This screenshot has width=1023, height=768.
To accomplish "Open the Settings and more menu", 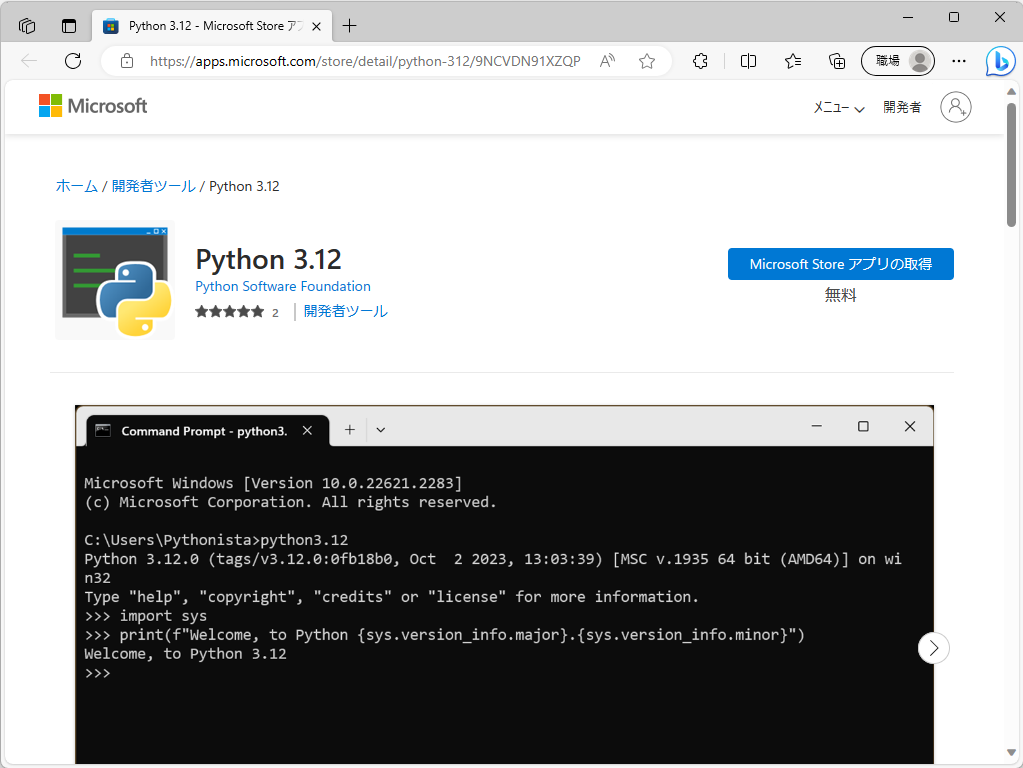I will pyautogui.click(x=958, y=61).
